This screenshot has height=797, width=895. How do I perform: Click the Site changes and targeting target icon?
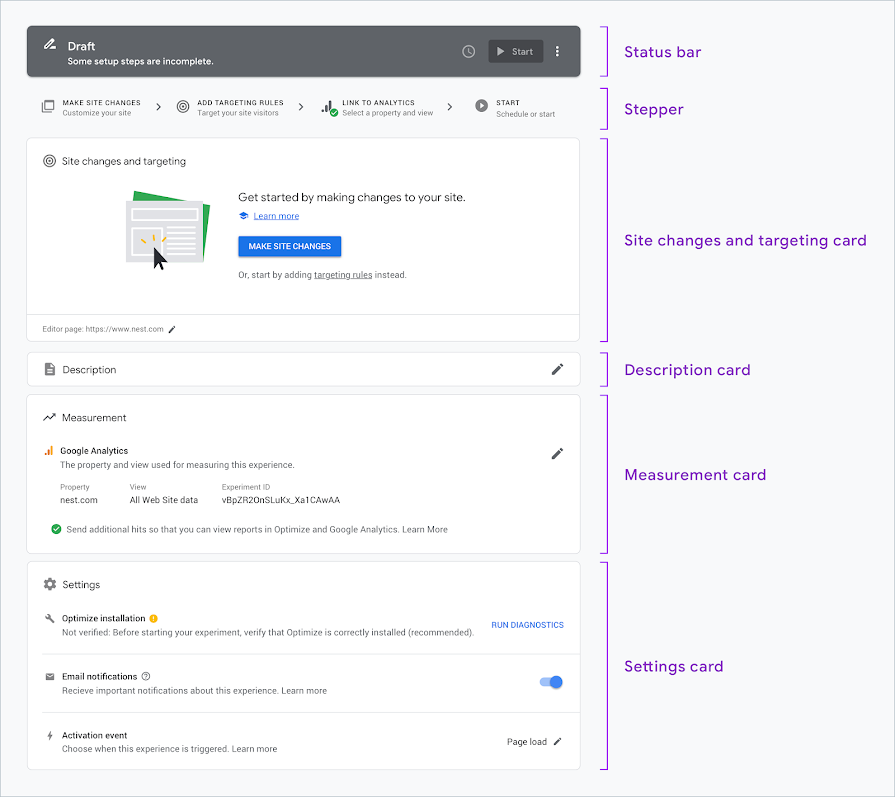[x=50, y=161]
